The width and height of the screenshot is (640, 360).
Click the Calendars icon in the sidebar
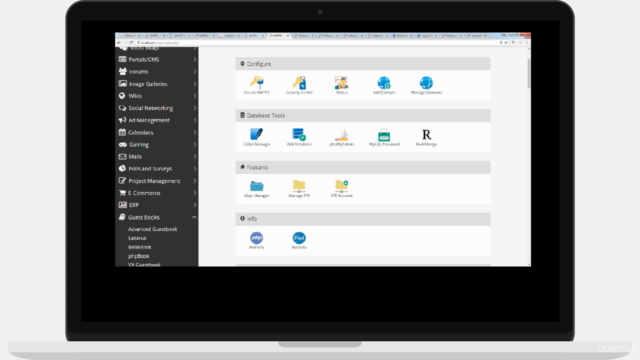122,132
